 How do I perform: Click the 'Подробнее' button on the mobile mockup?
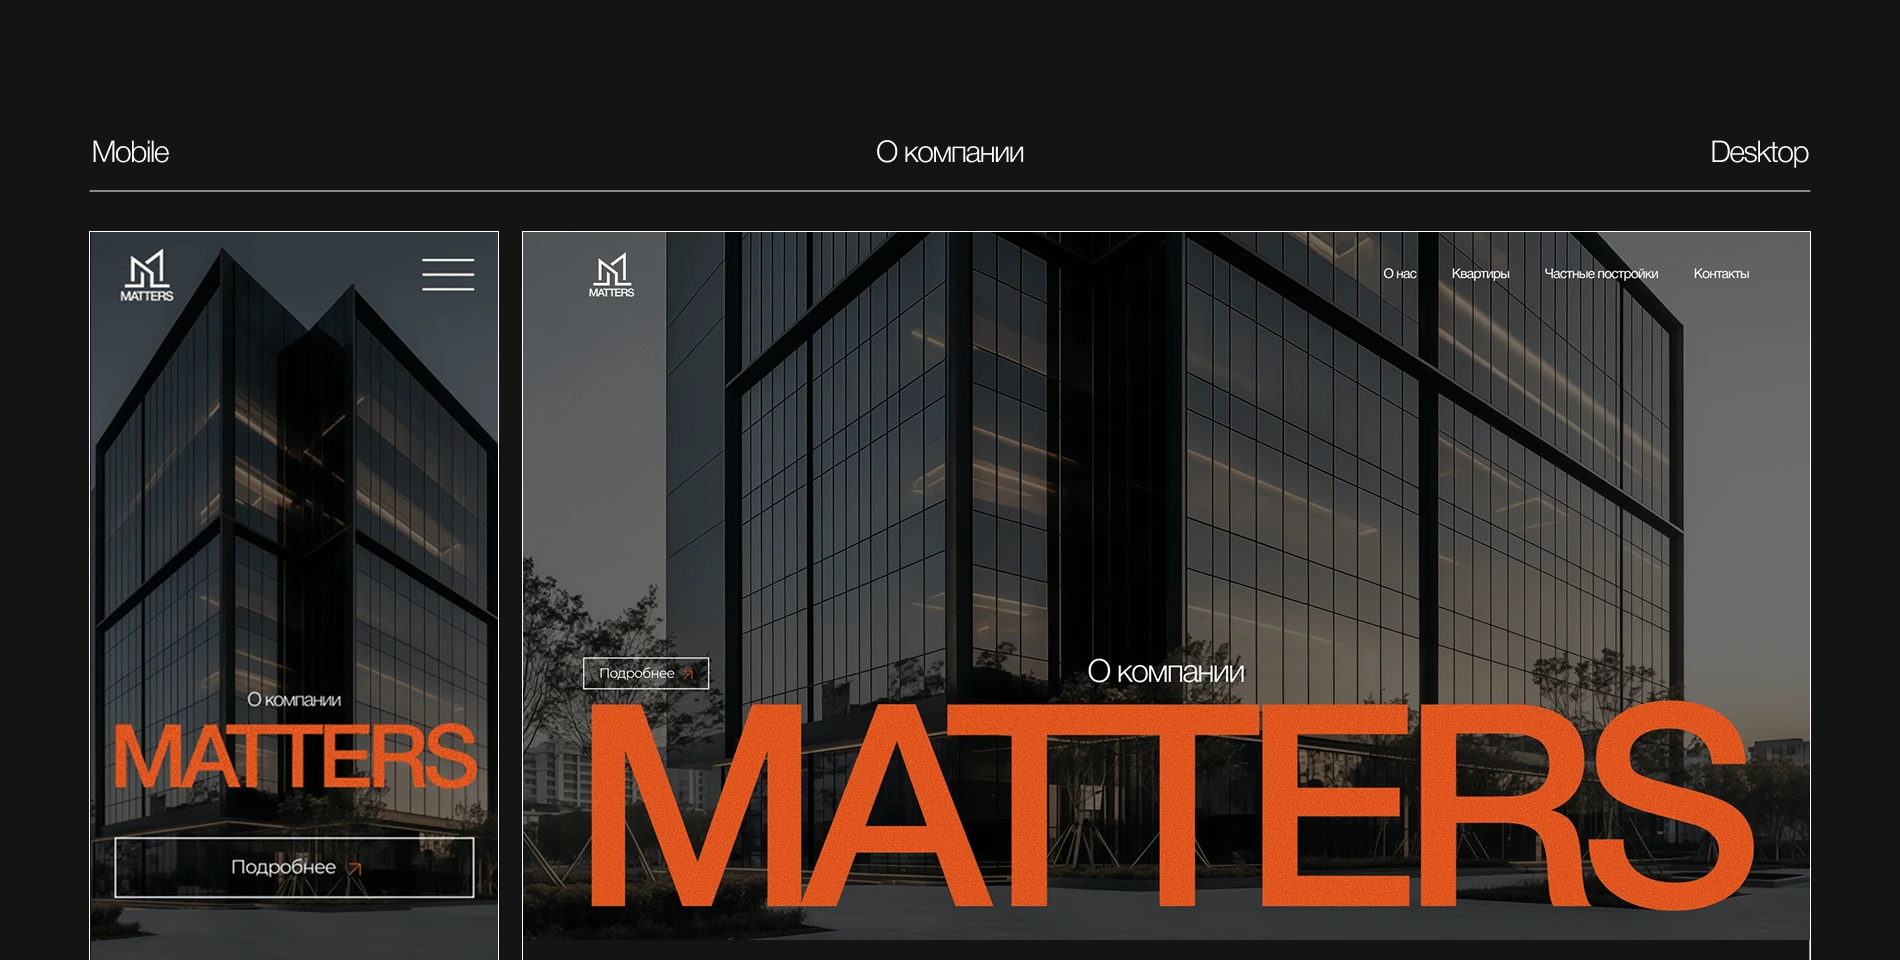pyautogui.click(x=294, y=867)
